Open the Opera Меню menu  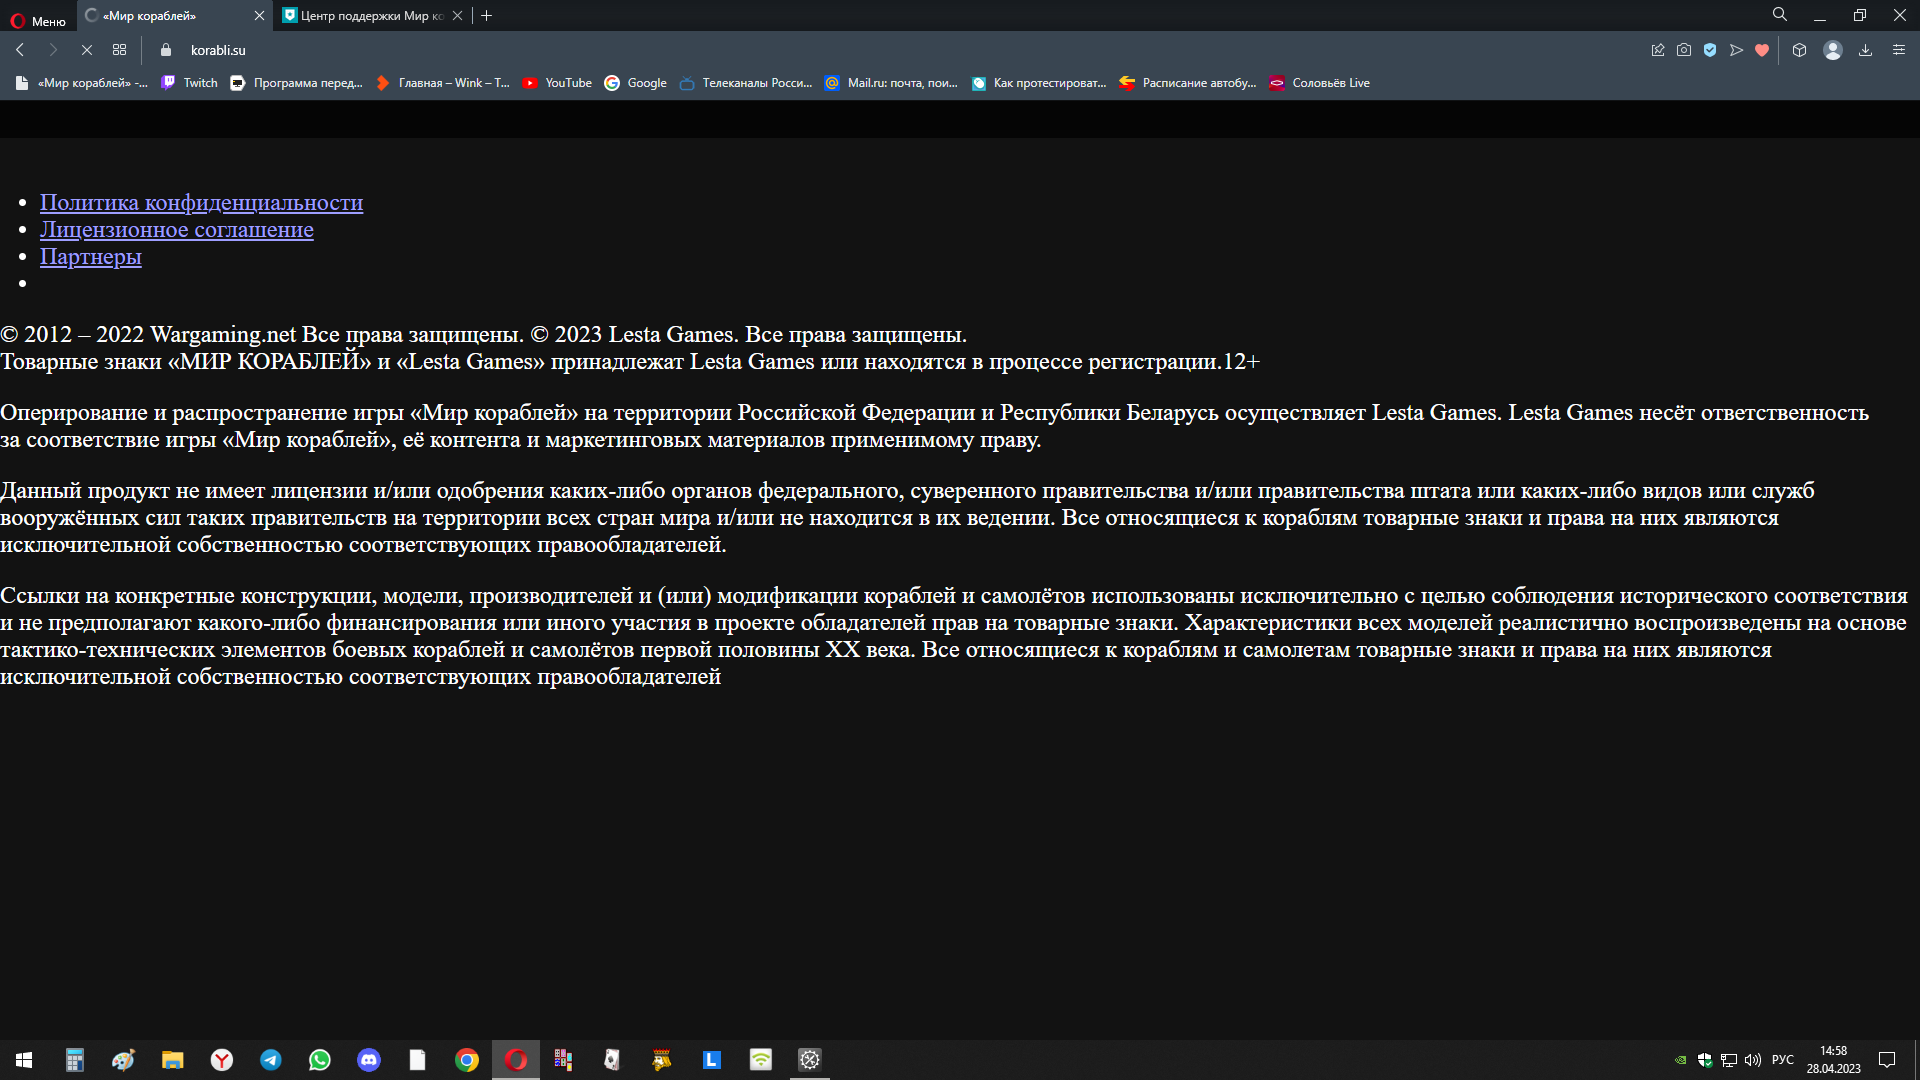[38, 20]
